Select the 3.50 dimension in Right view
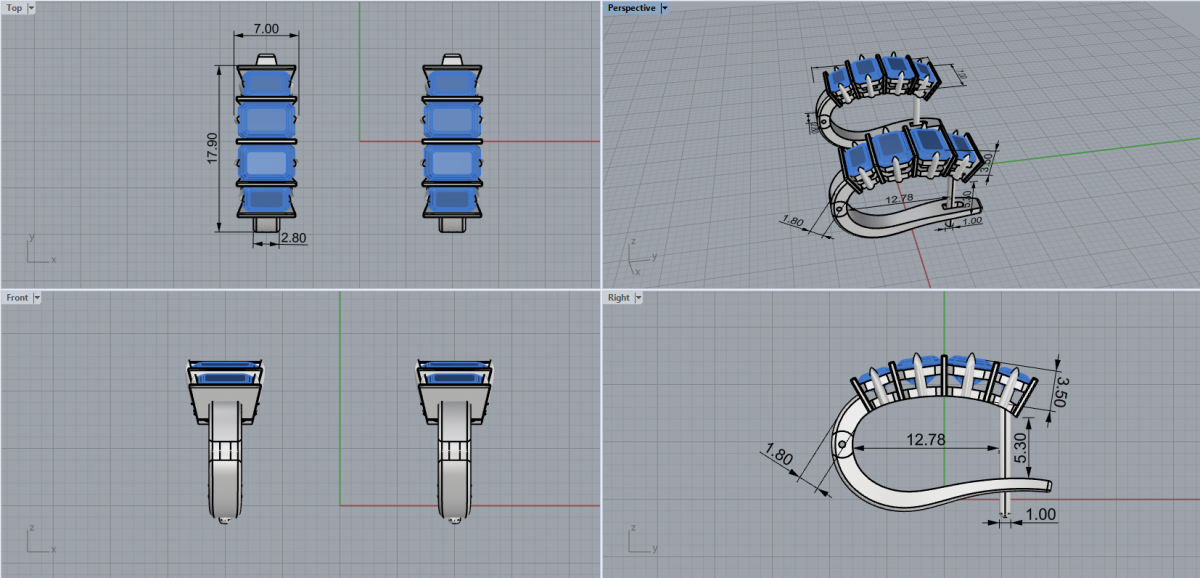Screen dimensions: 1200x578 click(1064, 392)
